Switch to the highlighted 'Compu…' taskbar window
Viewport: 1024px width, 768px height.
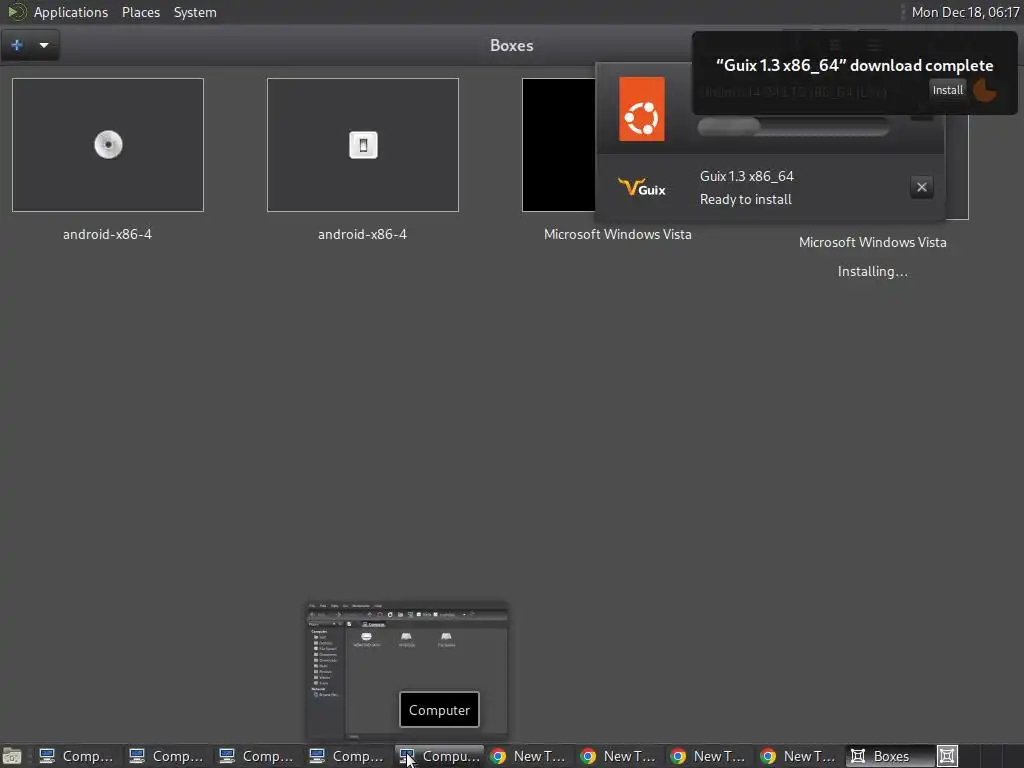pyautogui.click(x=439, y=756)
